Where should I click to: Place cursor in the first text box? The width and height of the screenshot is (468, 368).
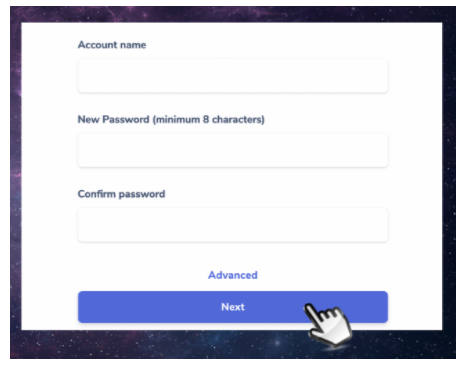coord(233,76)
